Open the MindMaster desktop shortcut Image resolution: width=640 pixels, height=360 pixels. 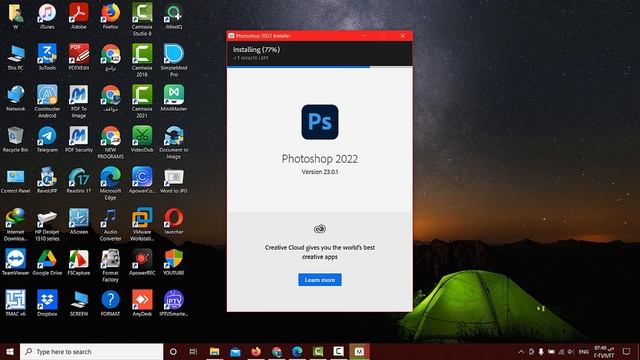click(x=173, y=99)
